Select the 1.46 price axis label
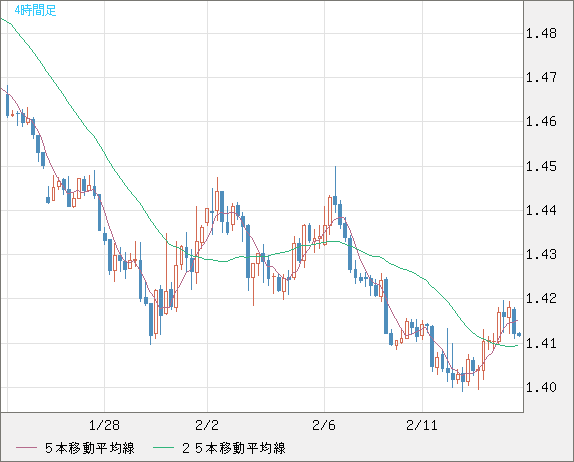This screenshot has width=574, height=462. point(541,122)
